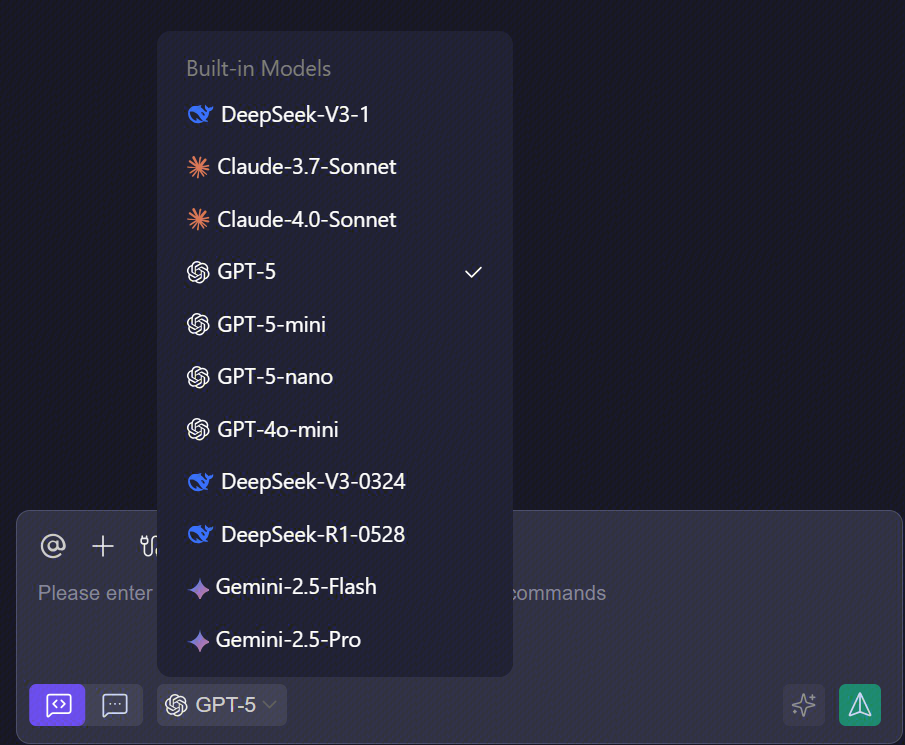Pick Claude-4.0-Sonnet from the list
This screenshot has height=745, width=905.
coord(306,220)
